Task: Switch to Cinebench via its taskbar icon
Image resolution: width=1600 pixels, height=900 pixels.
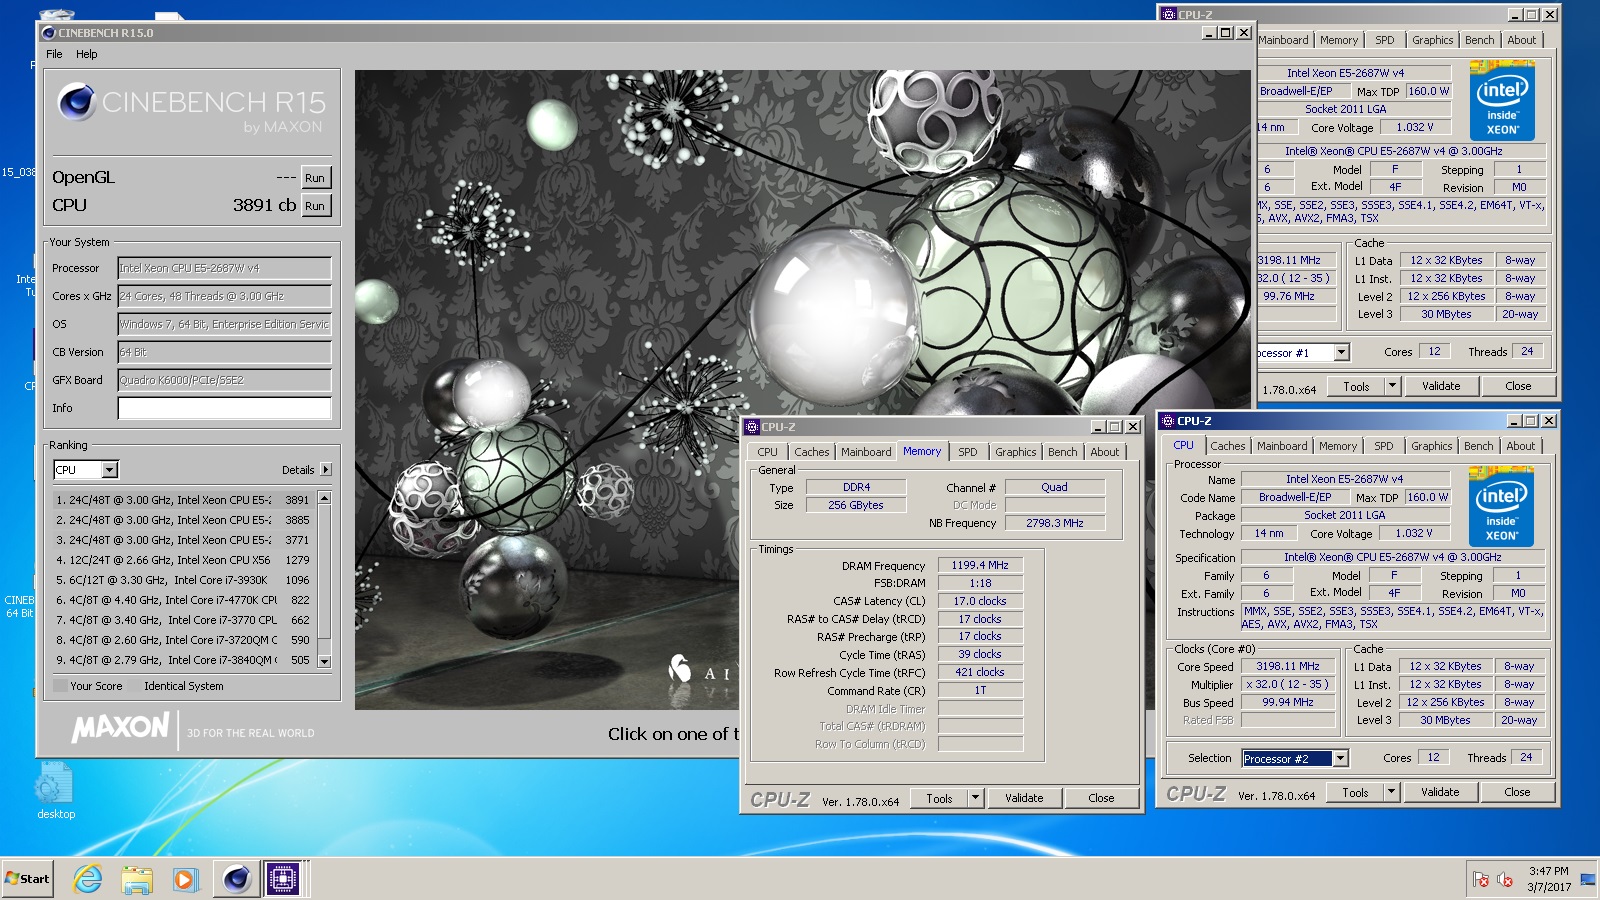Action: click(236, 879)
